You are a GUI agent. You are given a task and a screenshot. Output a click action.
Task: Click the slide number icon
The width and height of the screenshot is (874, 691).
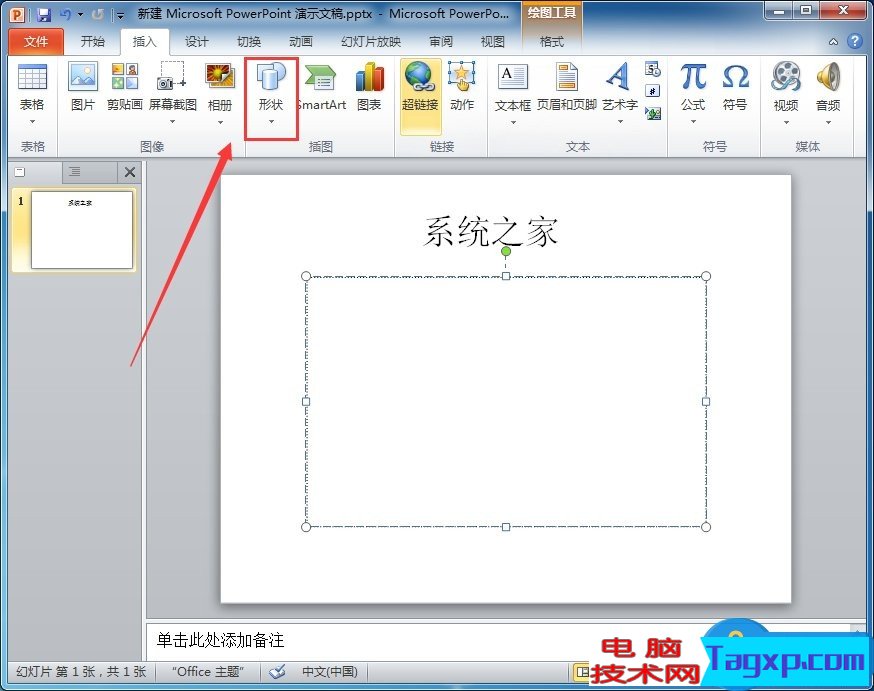coord(653,91)
